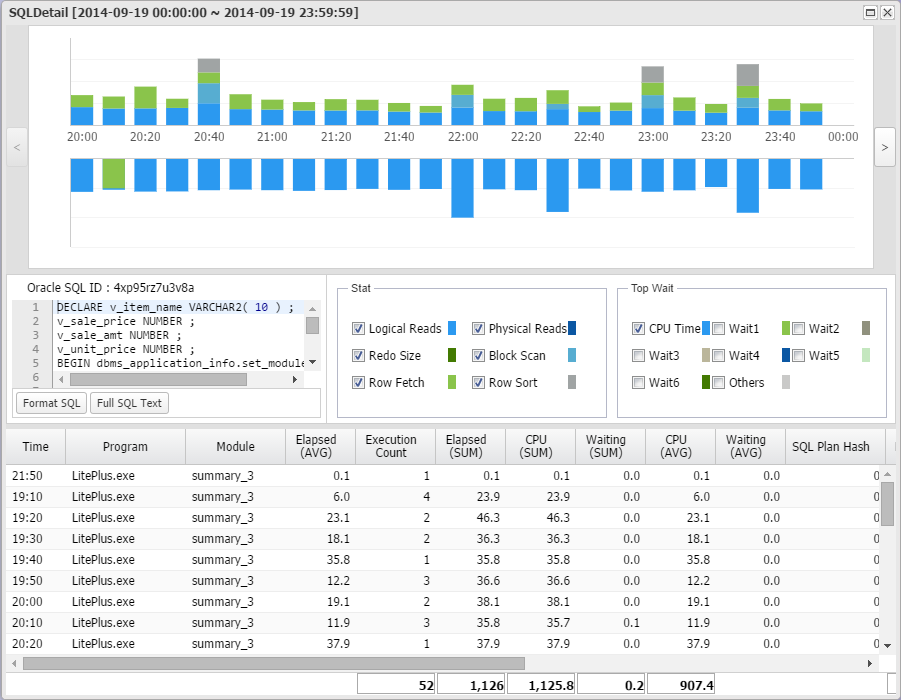The width and height of the screenshot is (901, 700).
Task: Click the SQL text vertical scrollbar thumb
Action: (x=313, y=325)
